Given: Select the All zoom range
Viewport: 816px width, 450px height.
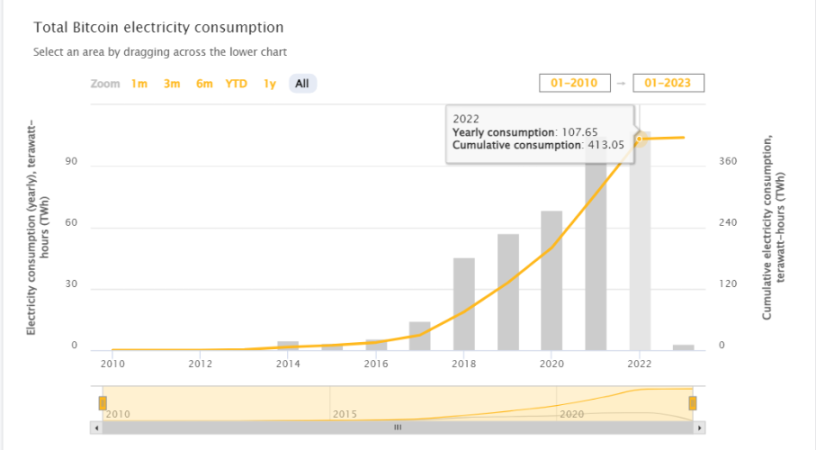Looking at the screenshot, I should [x=302, y=84].
